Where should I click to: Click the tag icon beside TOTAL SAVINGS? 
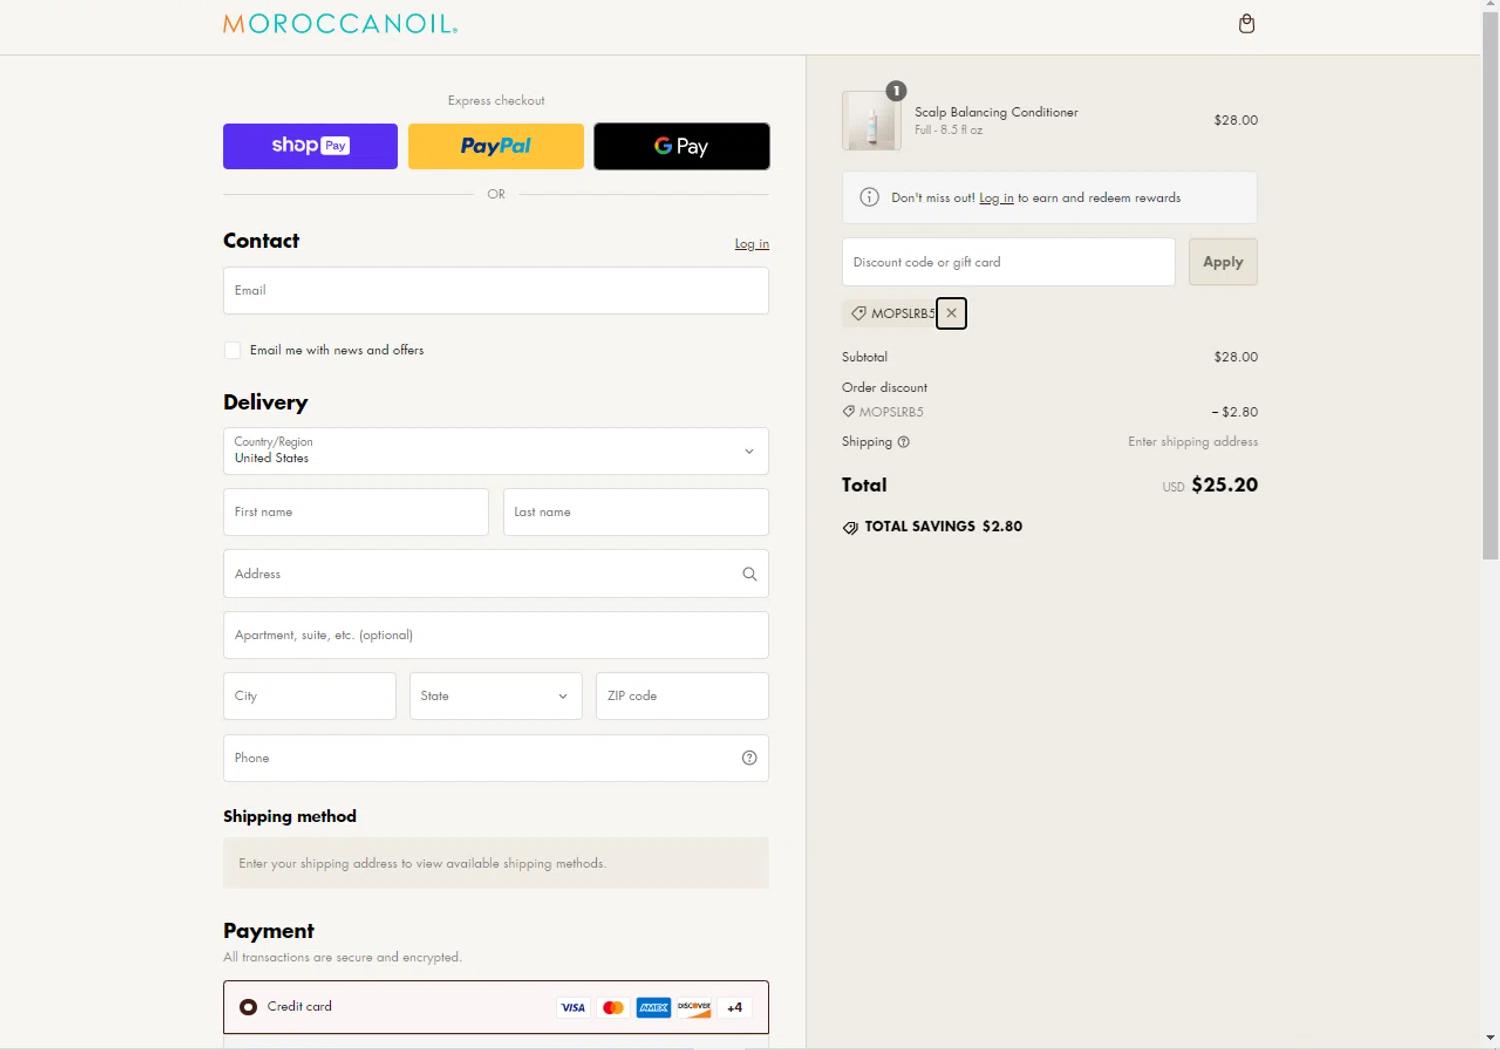tap(850, 528)
